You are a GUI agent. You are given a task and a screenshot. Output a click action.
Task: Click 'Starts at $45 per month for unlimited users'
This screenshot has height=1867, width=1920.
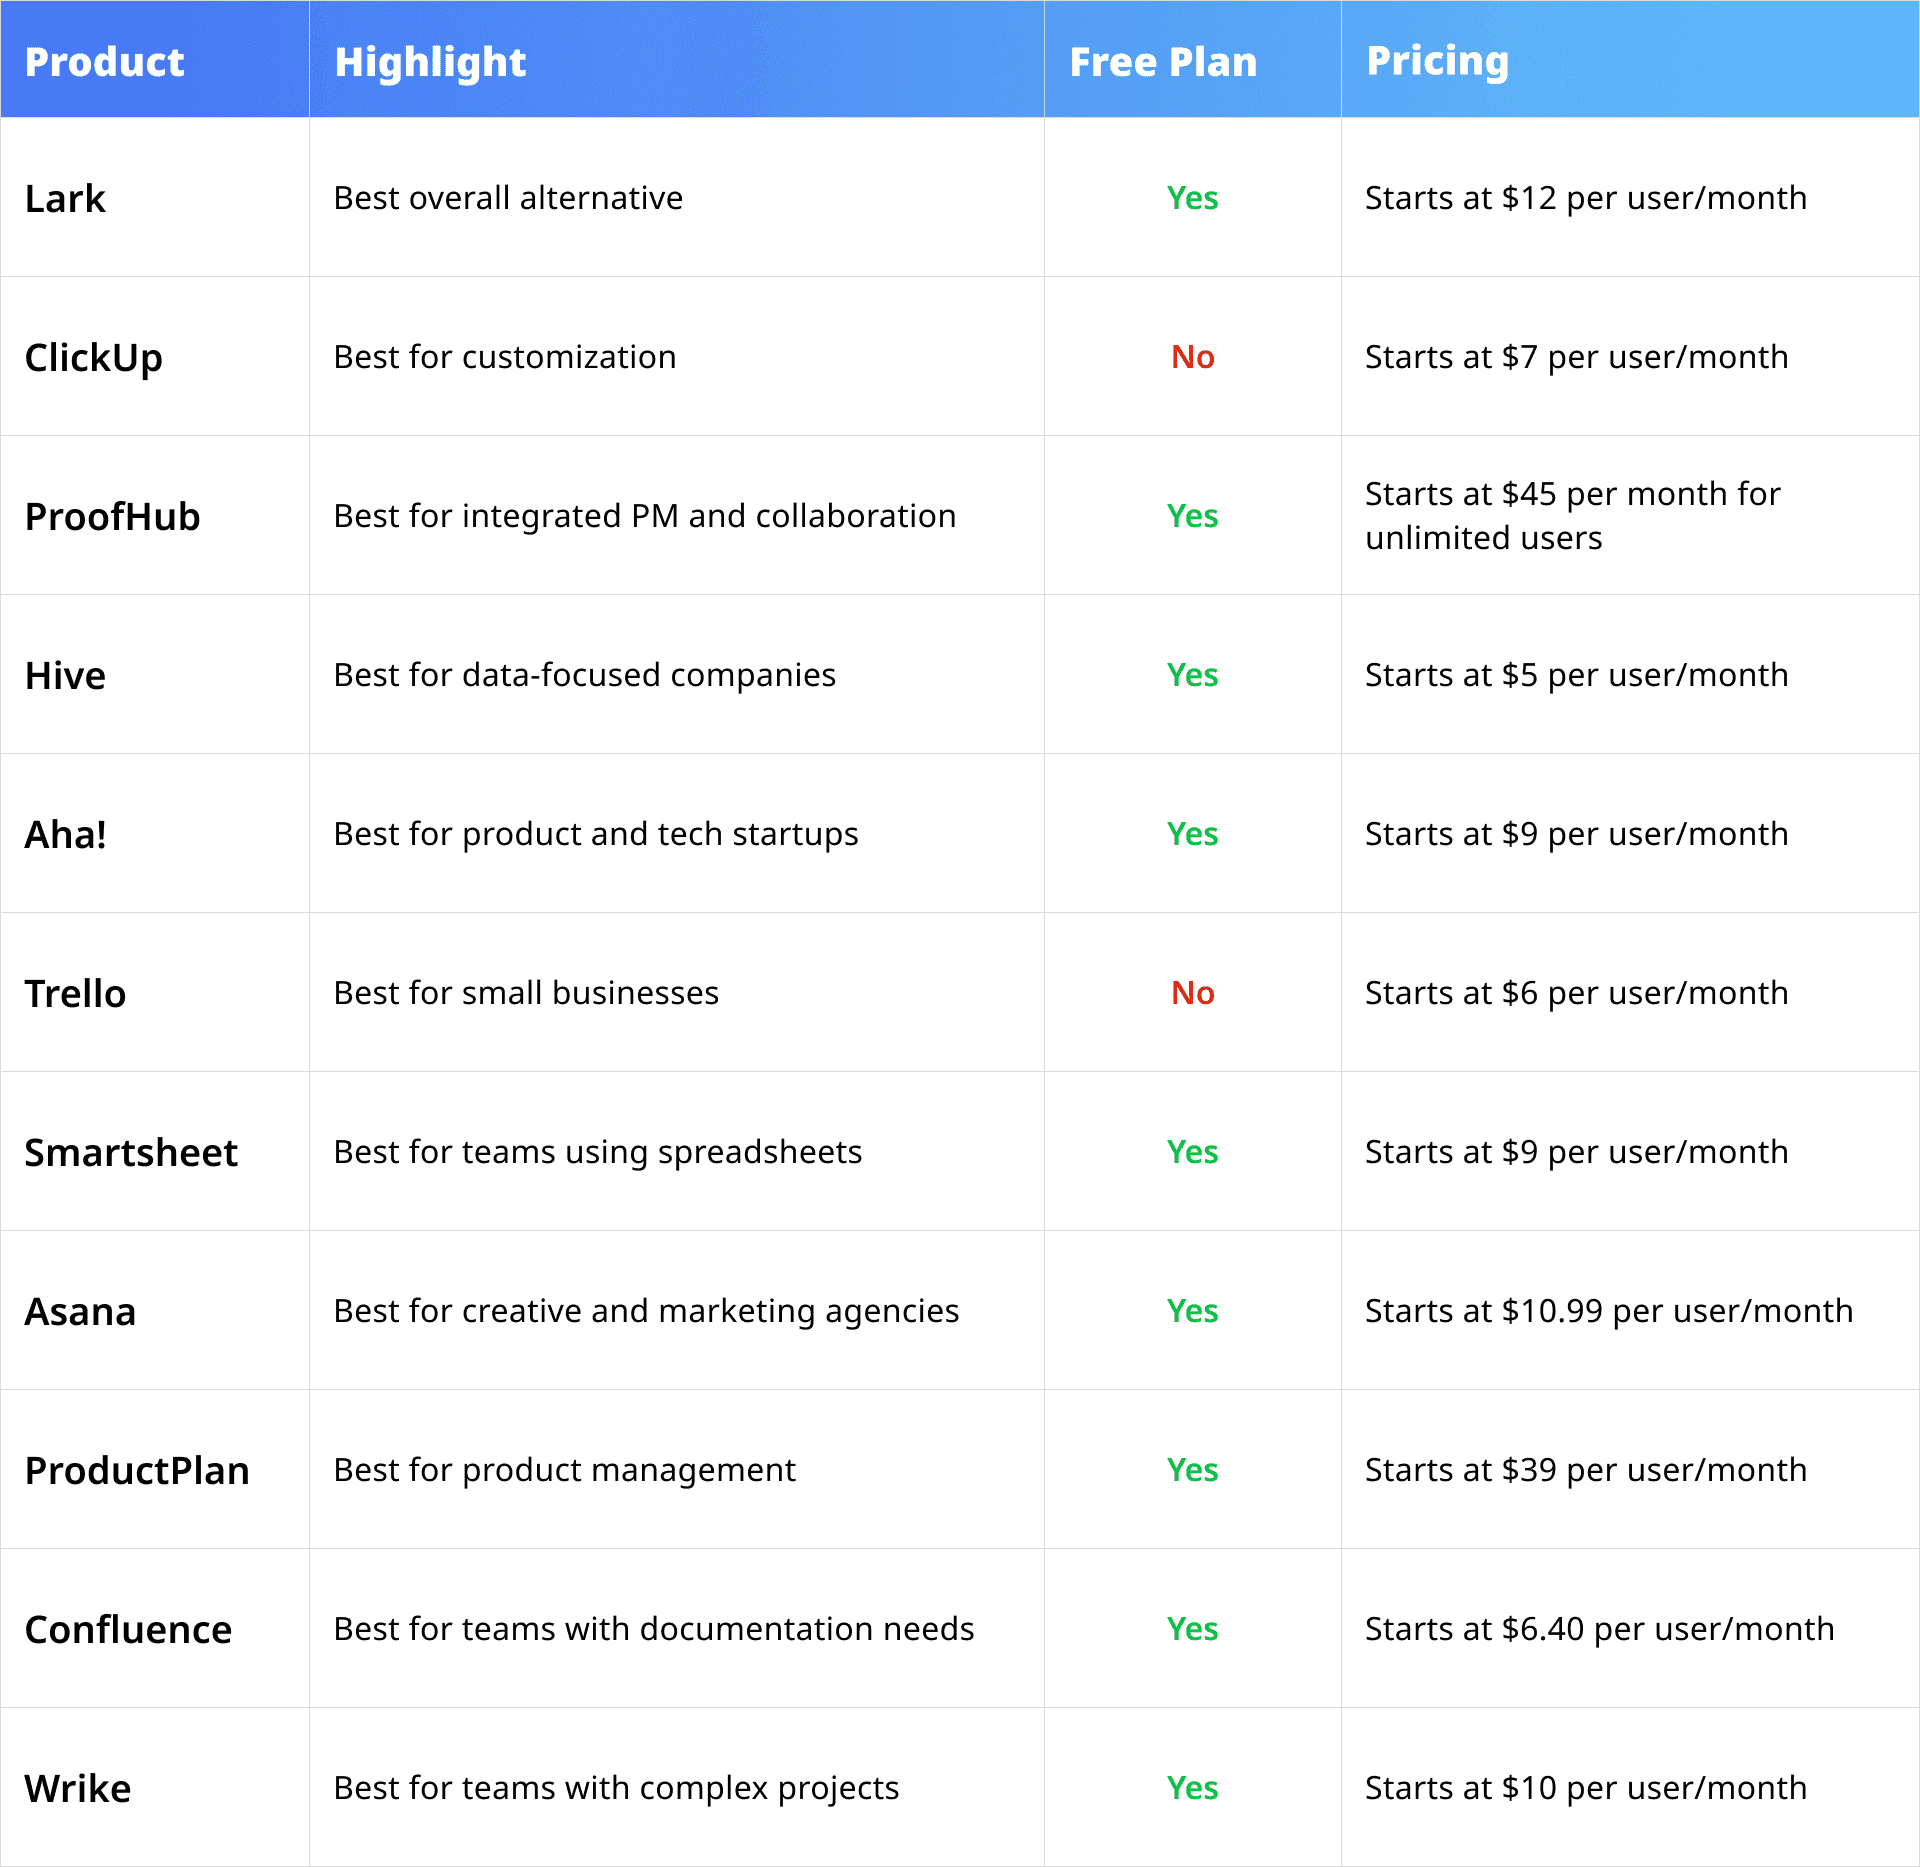(1573, 516)
